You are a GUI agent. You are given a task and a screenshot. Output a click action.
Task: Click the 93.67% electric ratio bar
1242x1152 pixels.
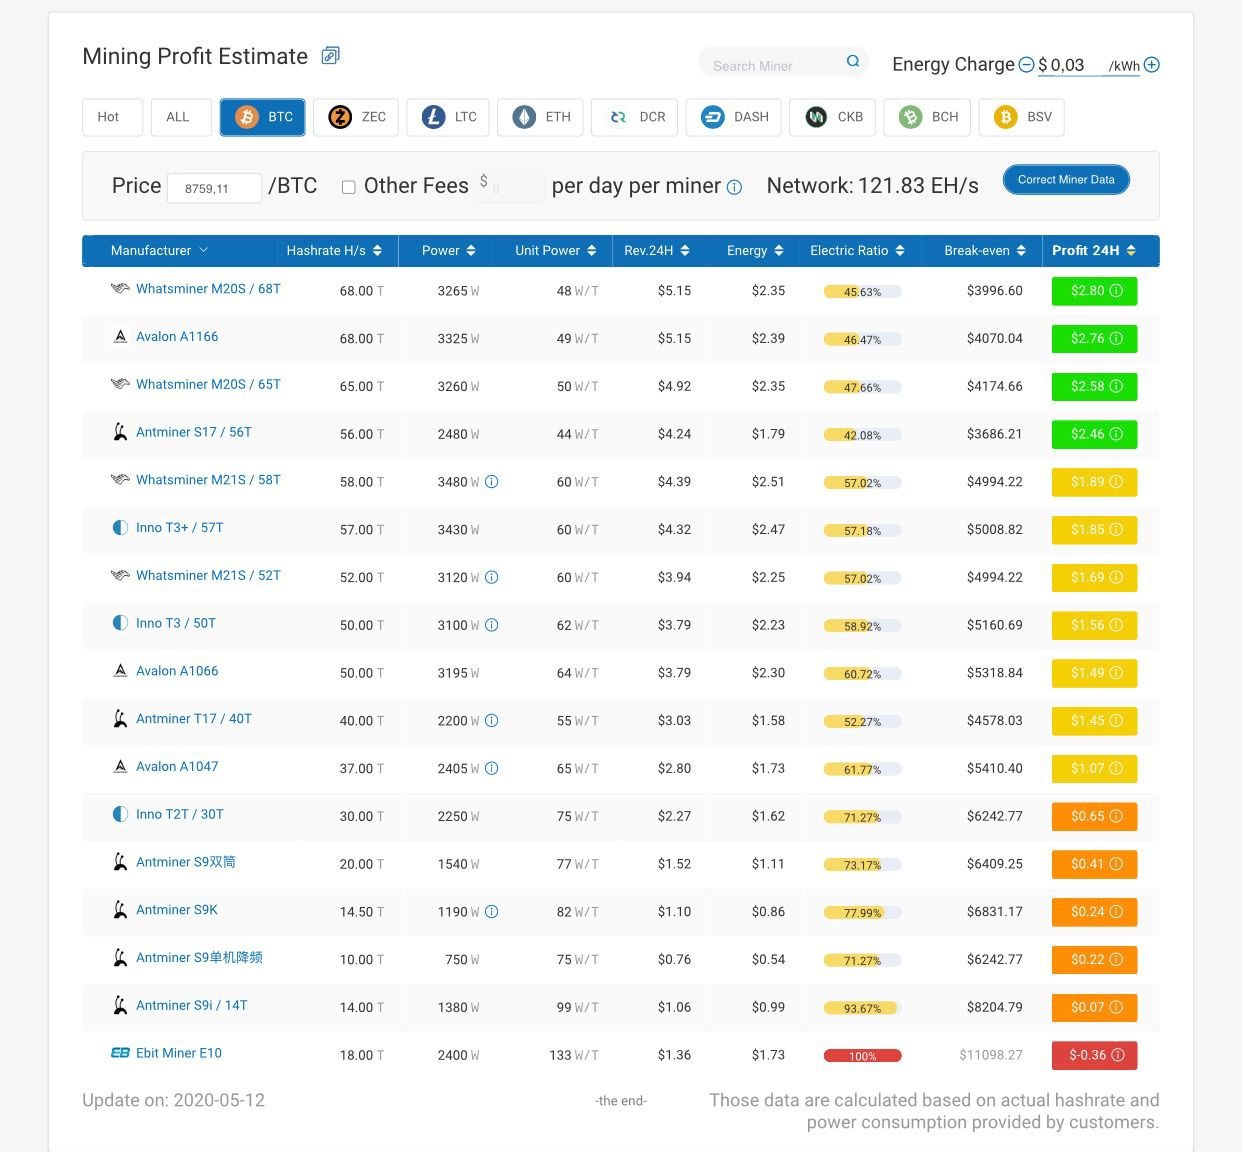862,1008
